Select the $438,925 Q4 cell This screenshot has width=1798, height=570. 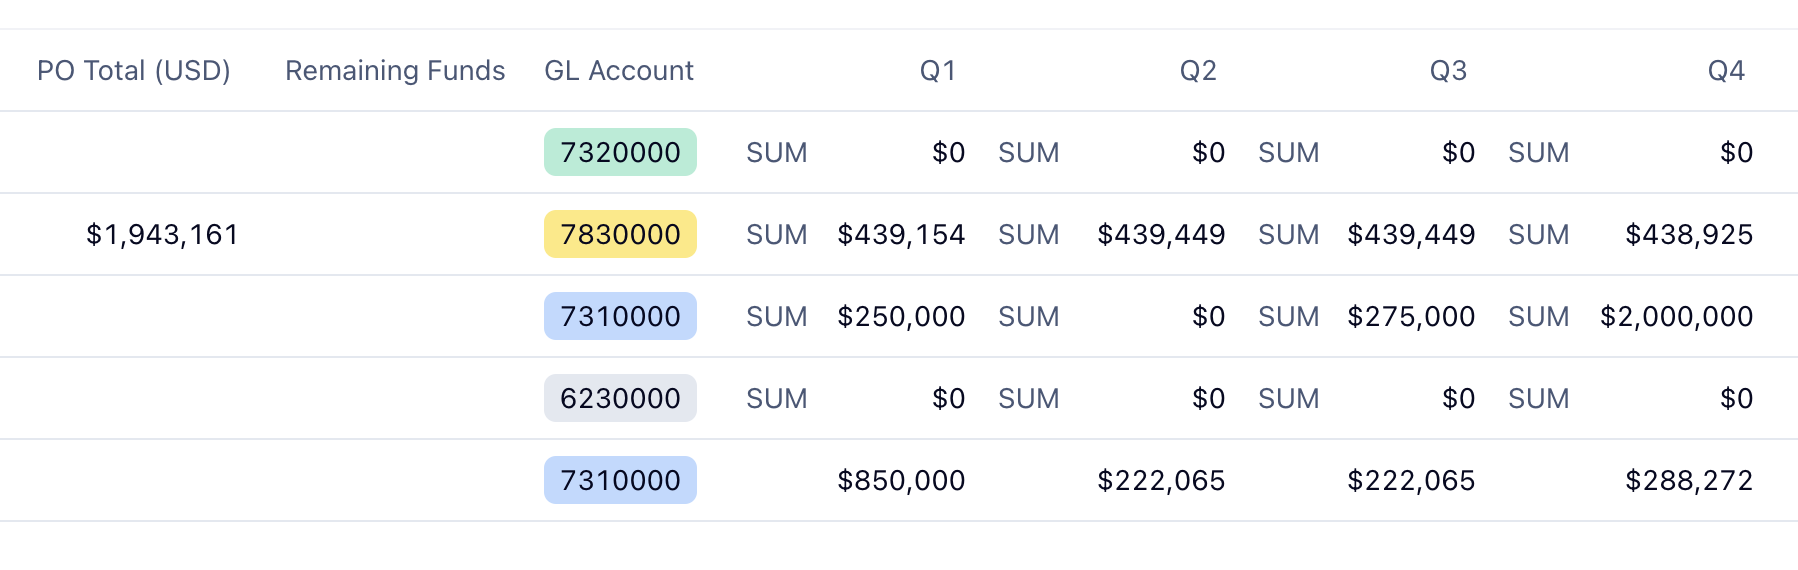(x=1689, y=235)
